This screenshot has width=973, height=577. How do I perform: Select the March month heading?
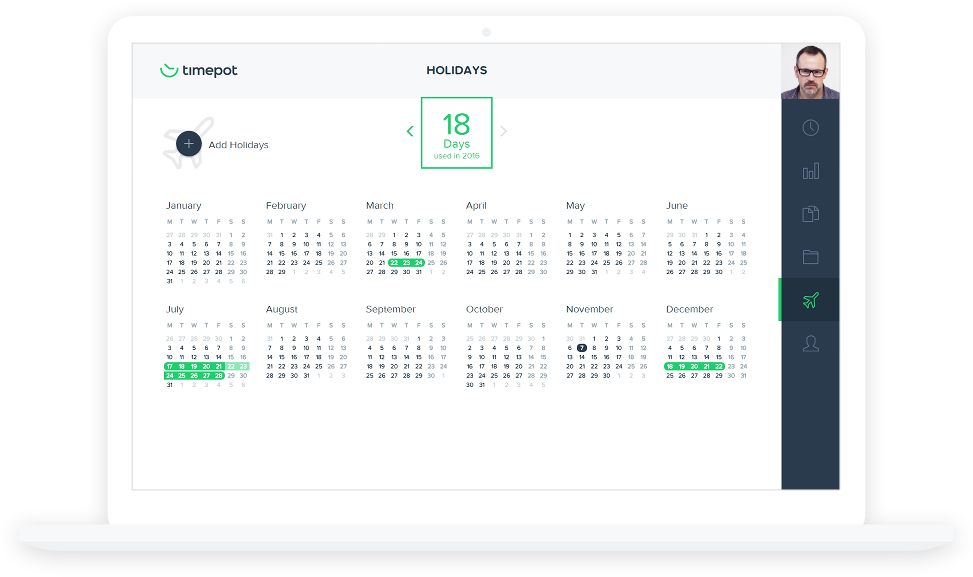coord(380,205)
